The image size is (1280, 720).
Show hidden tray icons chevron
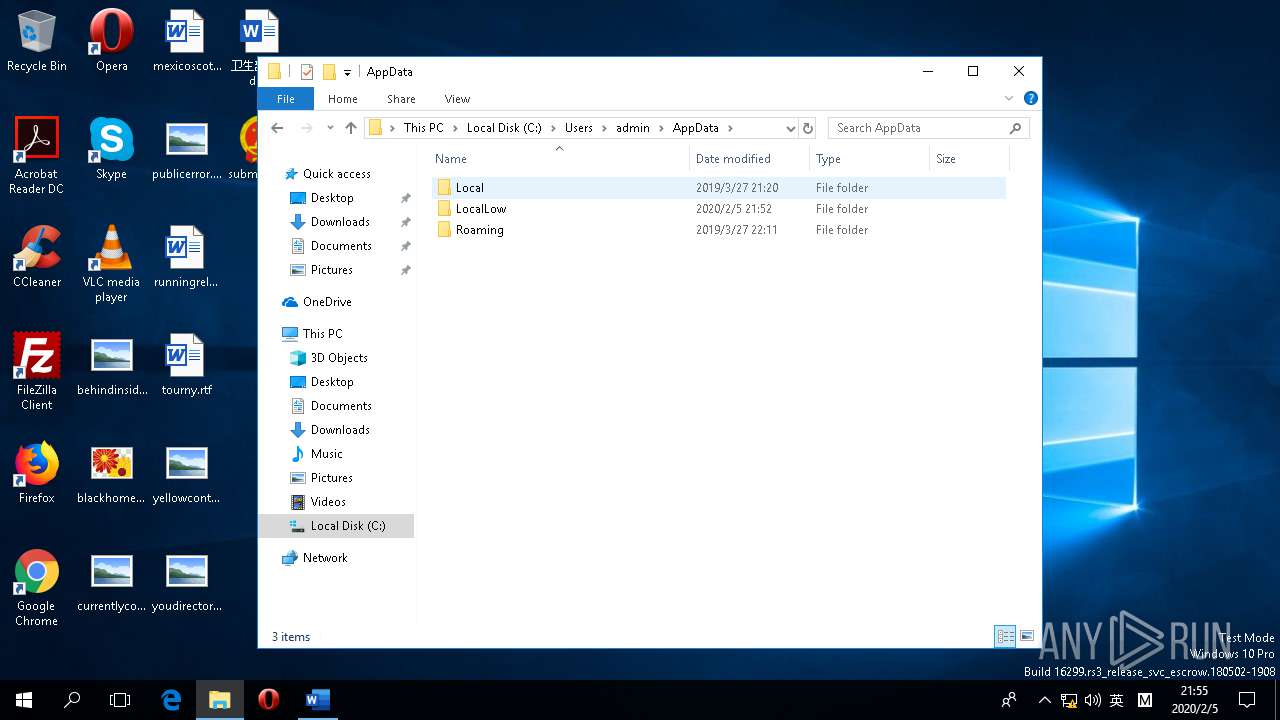pyautogui.click(x=1045, y=700)
